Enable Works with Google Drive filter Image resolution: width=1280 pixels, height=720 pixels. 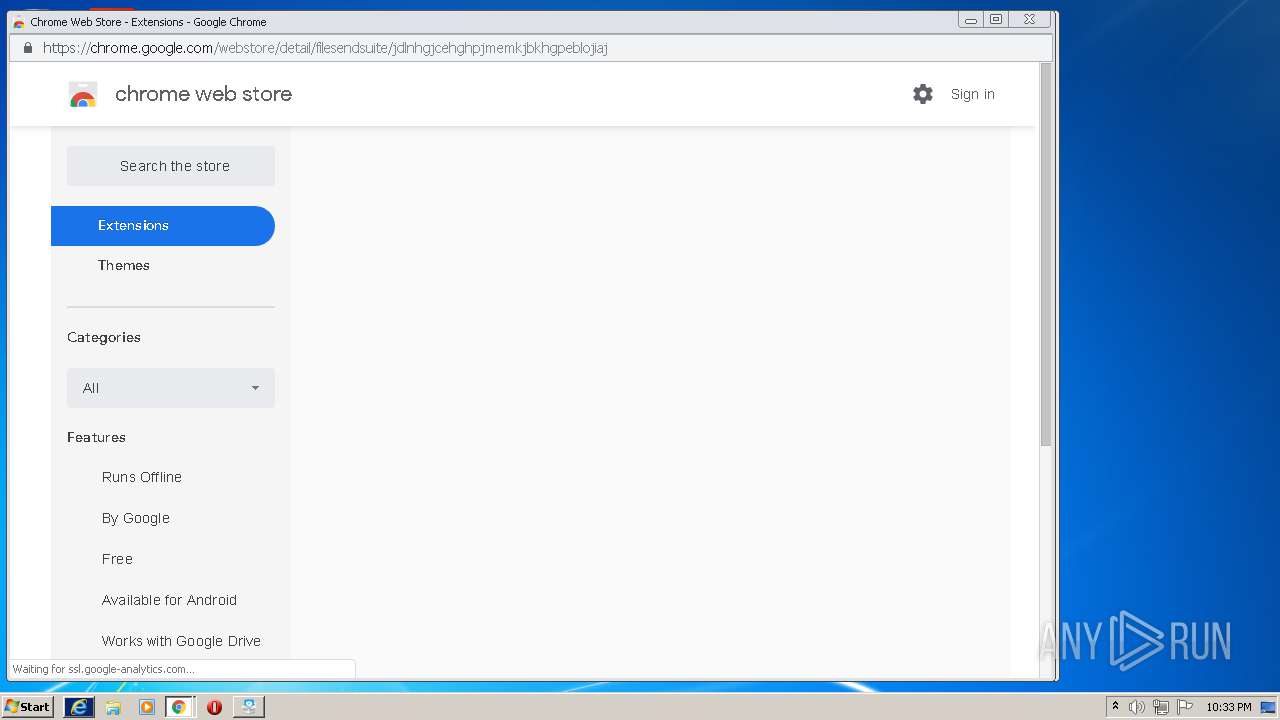click(x=181, y=641)
